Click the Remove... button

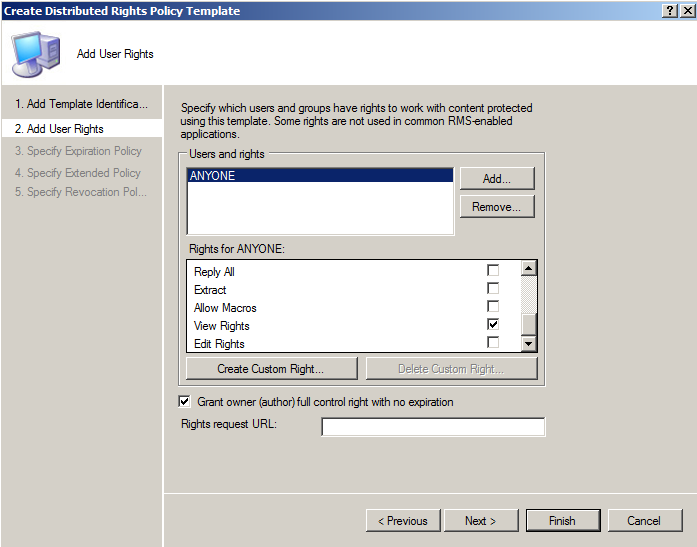[x=496, y=207]
